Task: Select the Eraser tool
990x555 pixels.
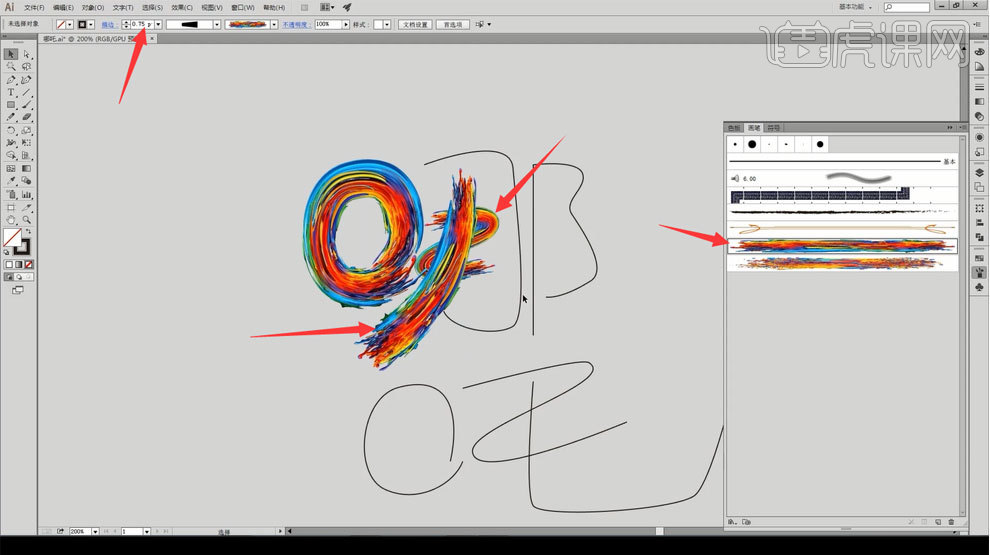Action: tap(27, 117)
